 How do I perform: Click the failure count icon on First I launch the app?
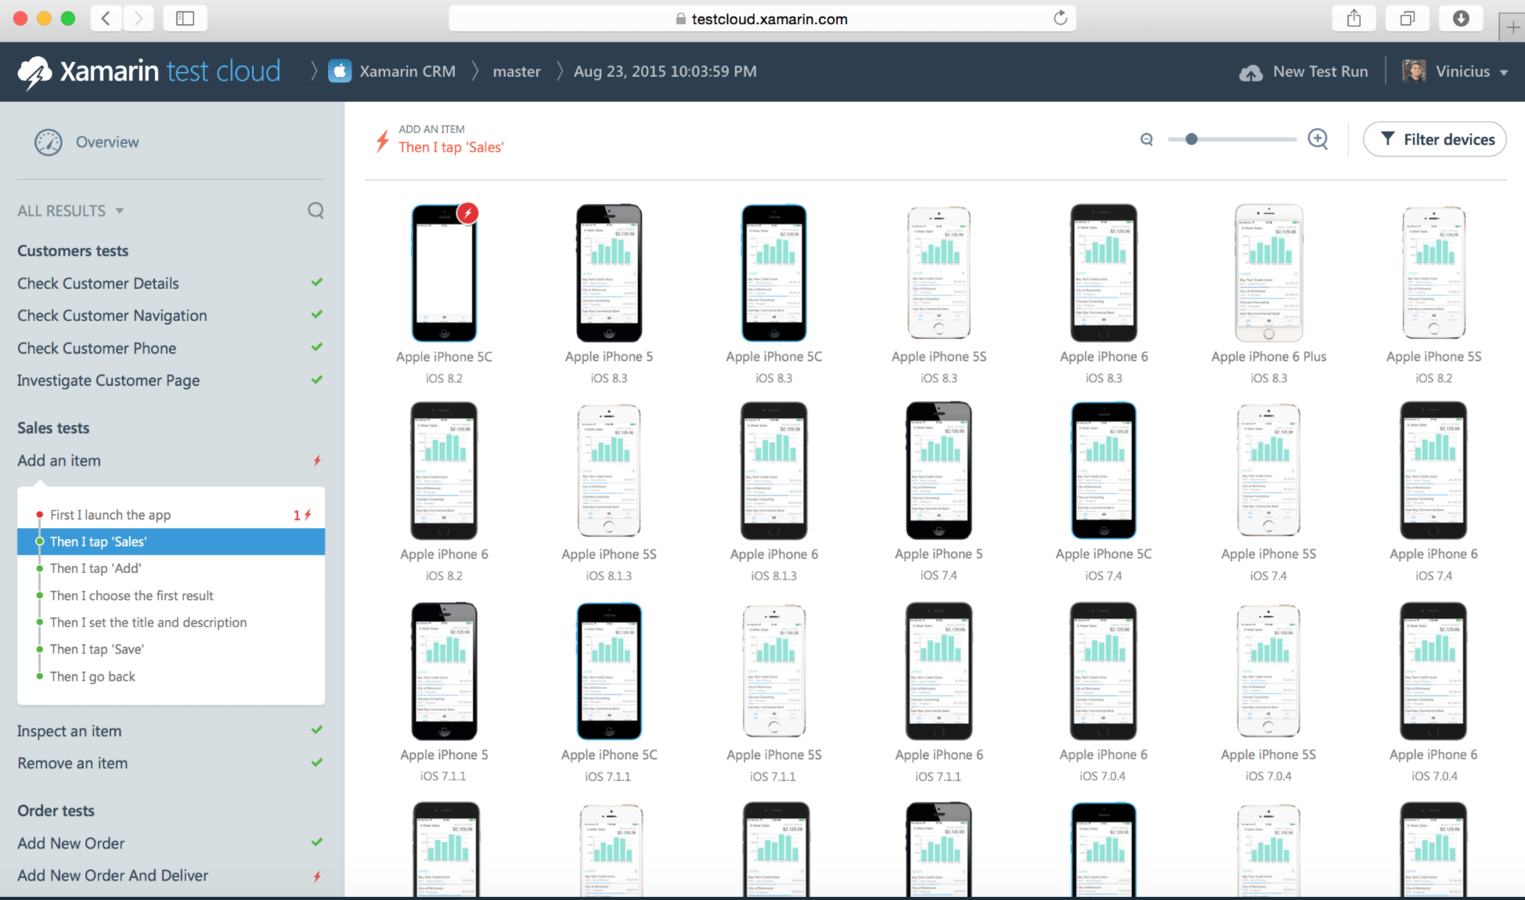(303, 515)
